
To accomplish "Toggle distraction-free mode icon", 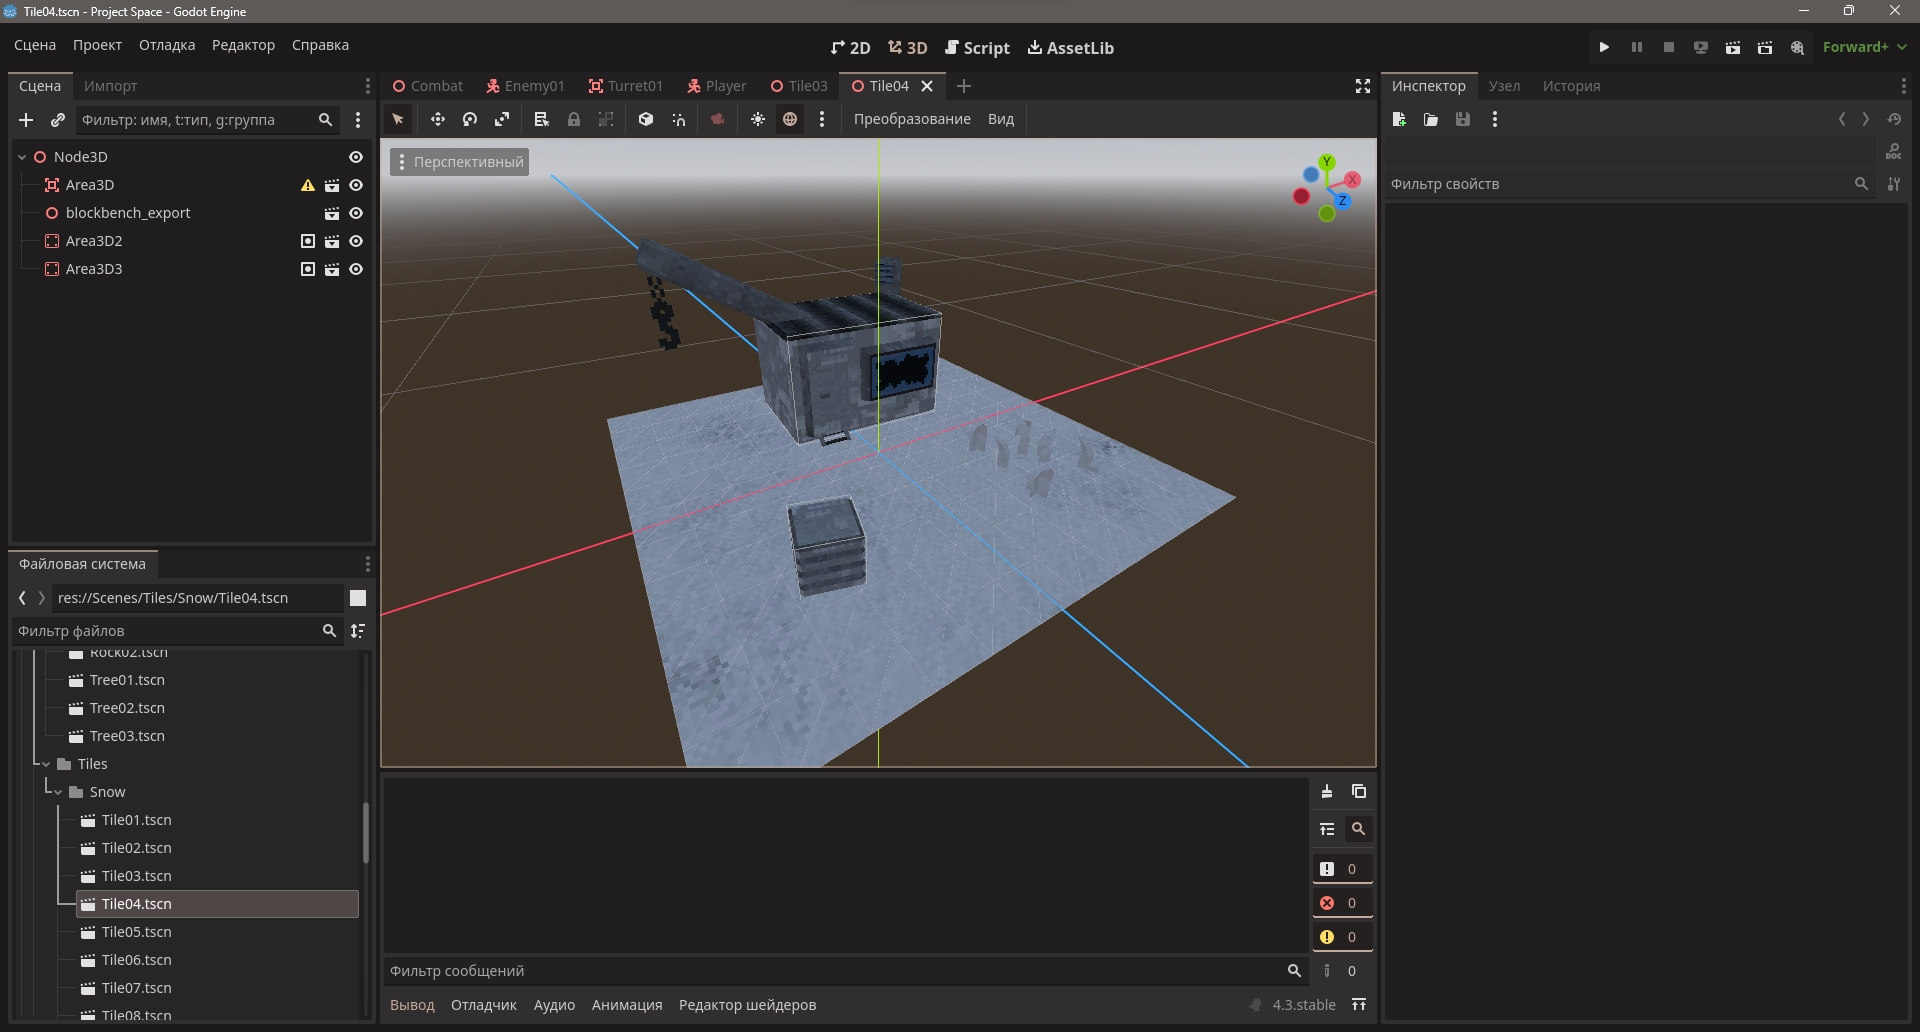I will (x=1362, y=86).
